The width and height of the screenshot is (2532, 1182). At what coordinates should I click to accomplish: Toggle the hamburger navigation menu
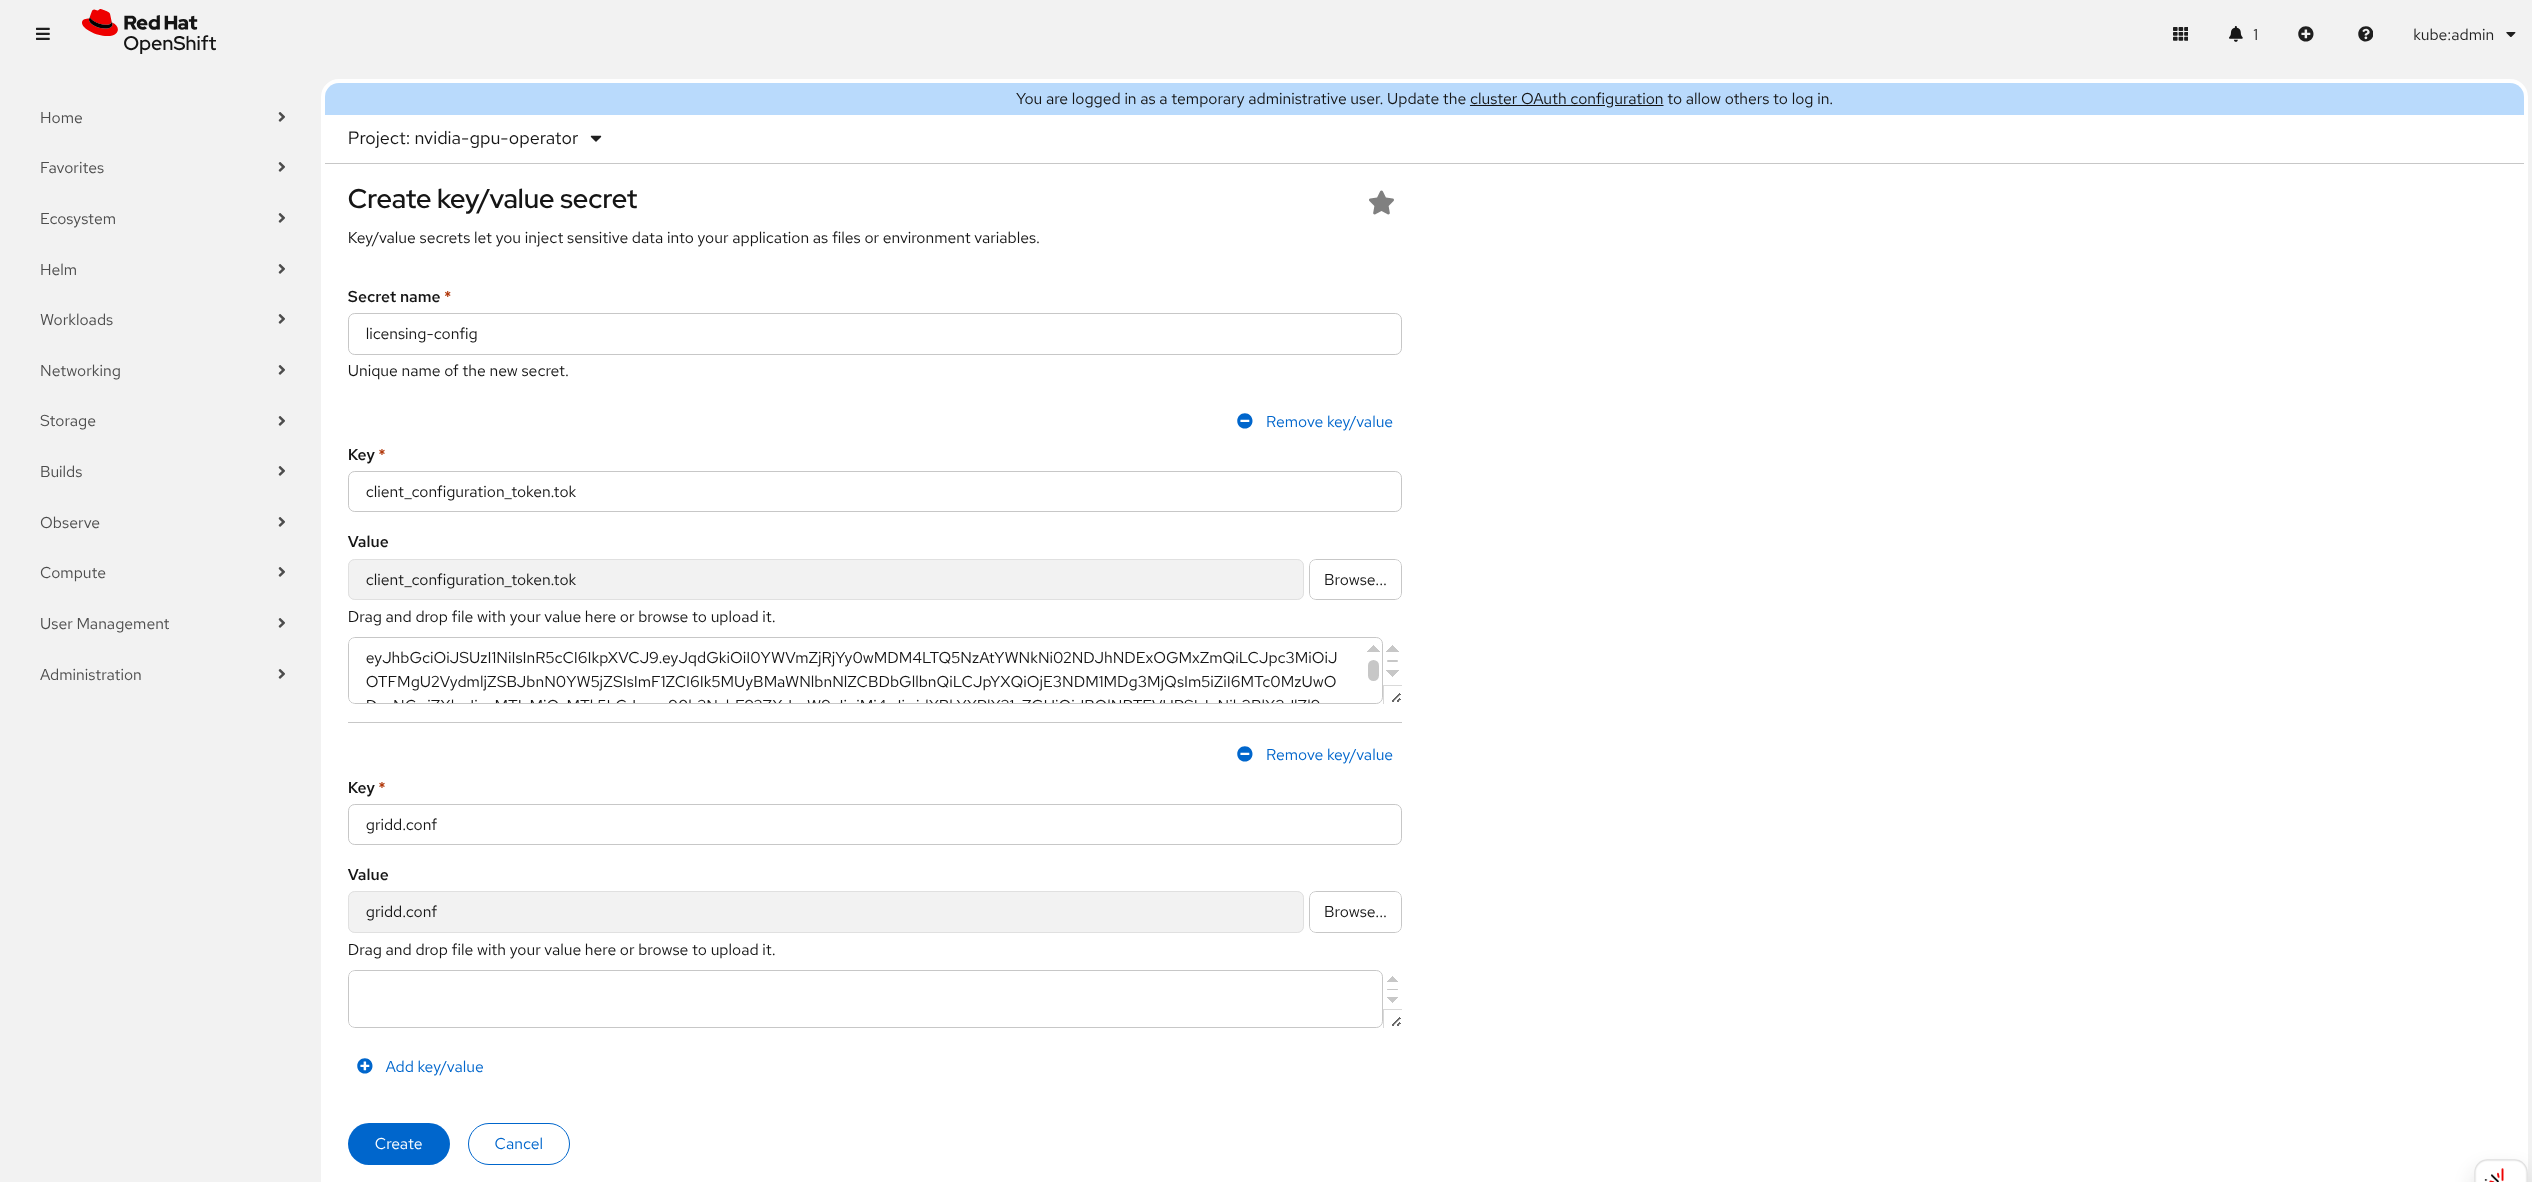[42, 34]
